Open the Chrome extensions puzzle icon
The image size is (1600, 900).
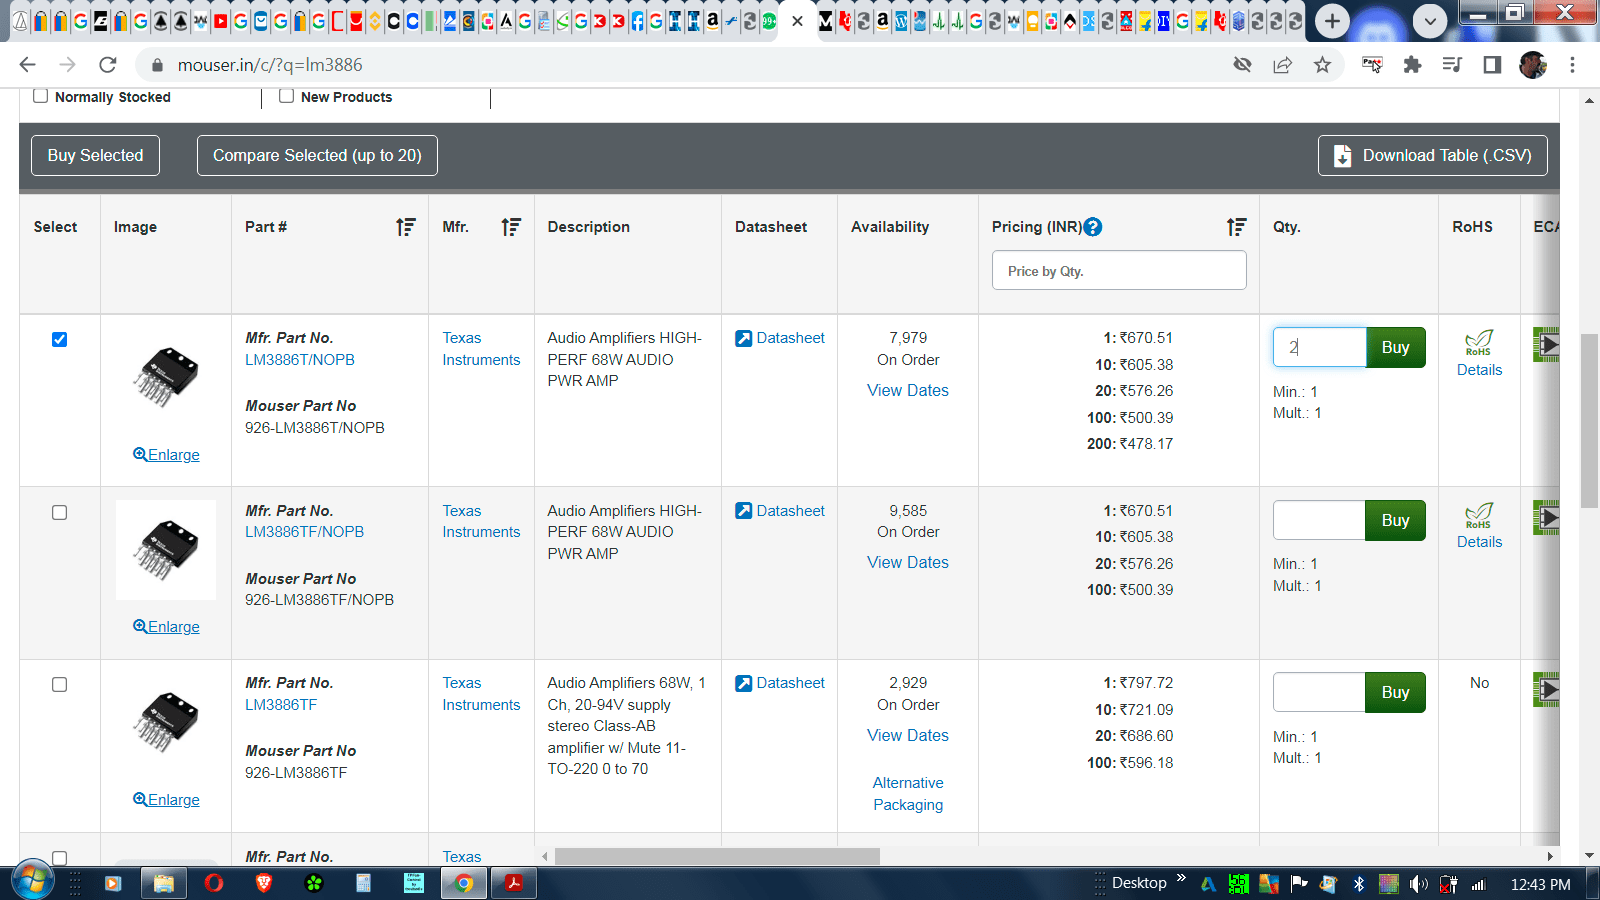(1412, 65)
